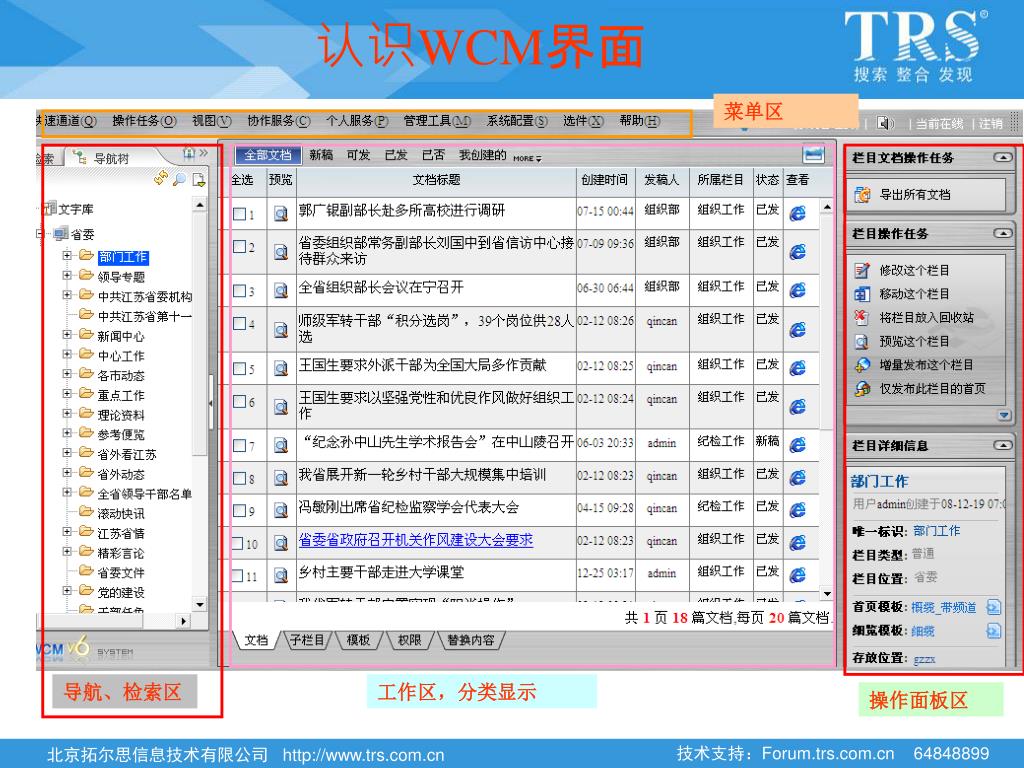Click the 全选 select all header

pos(242,180)
